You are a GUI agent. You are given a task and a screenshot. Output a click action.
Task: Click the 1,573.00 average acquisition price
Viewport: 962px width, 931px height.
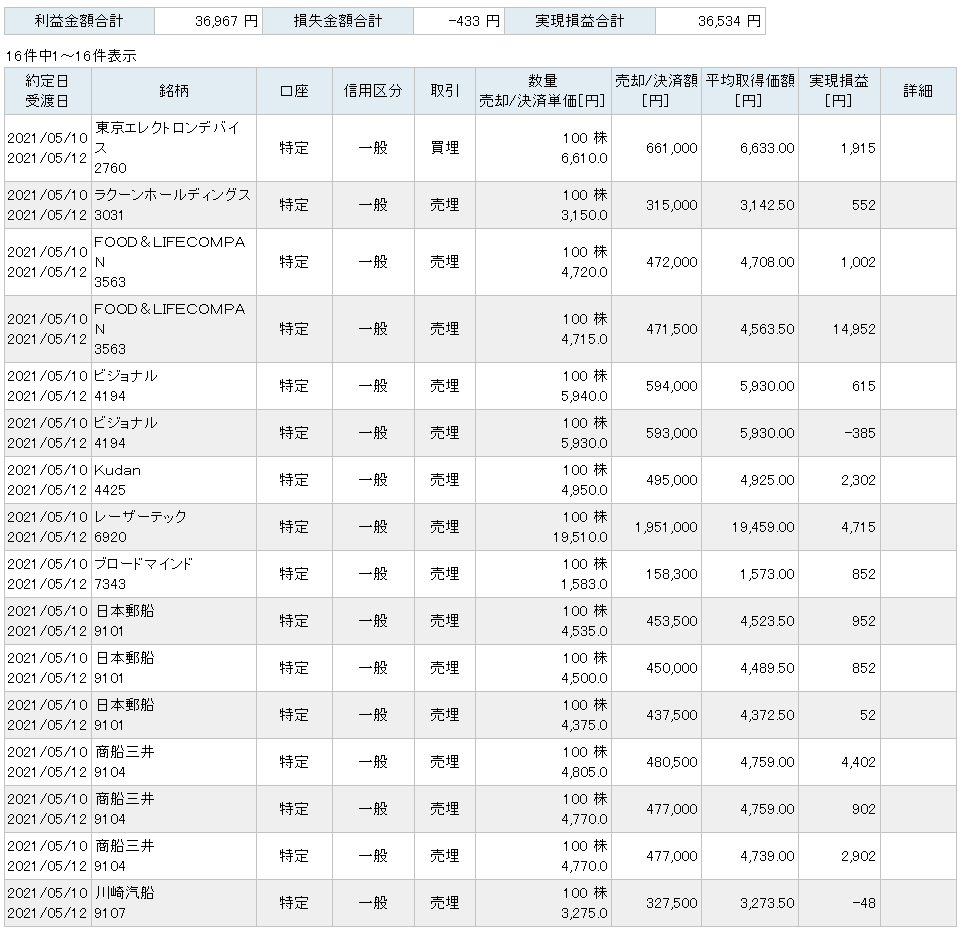click(767, 574)
